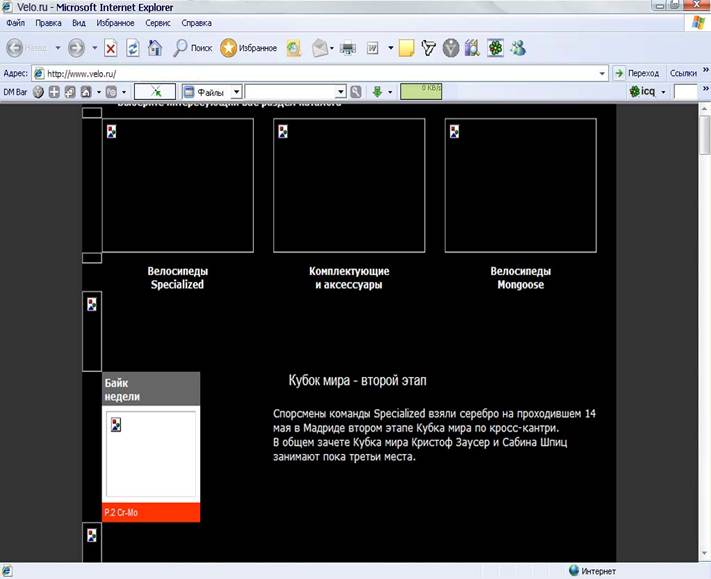Click the research books toolbar icon
Image resolution: width=711 pixels, height=579 pixels.
(472, 48)
